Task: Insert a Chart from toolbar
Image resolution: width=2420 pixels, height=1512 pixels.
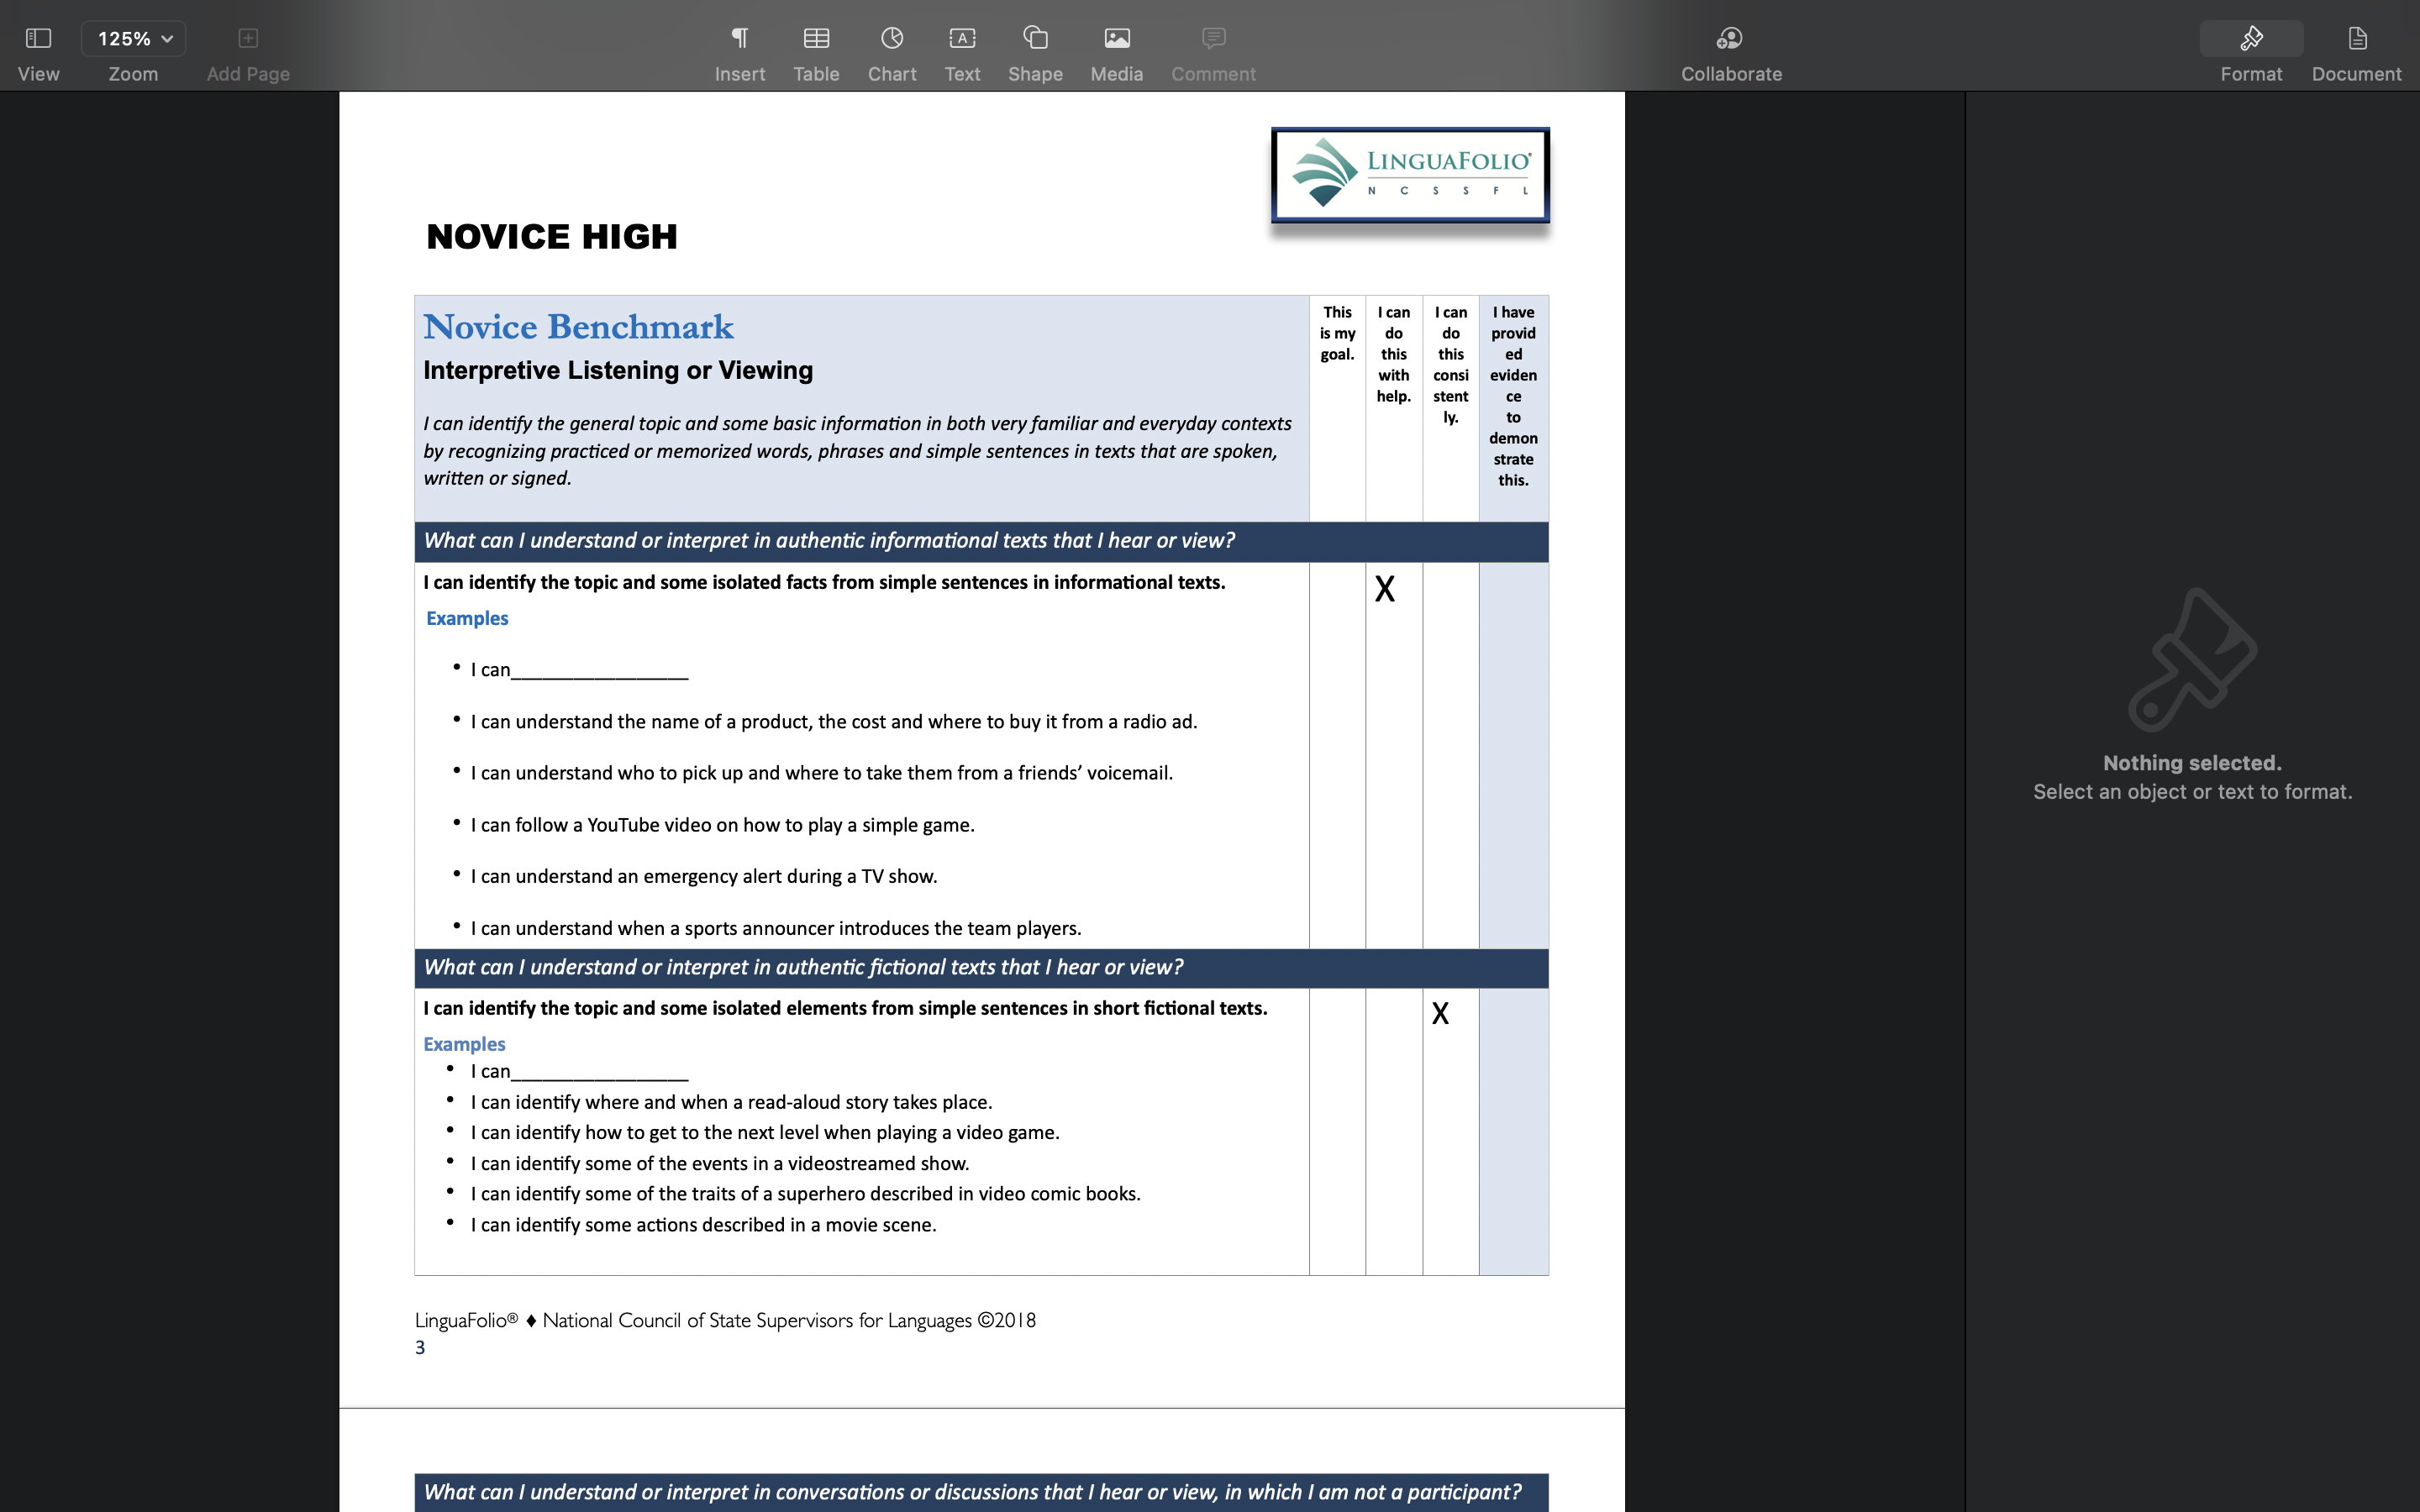Action: [x=892, y=39]
